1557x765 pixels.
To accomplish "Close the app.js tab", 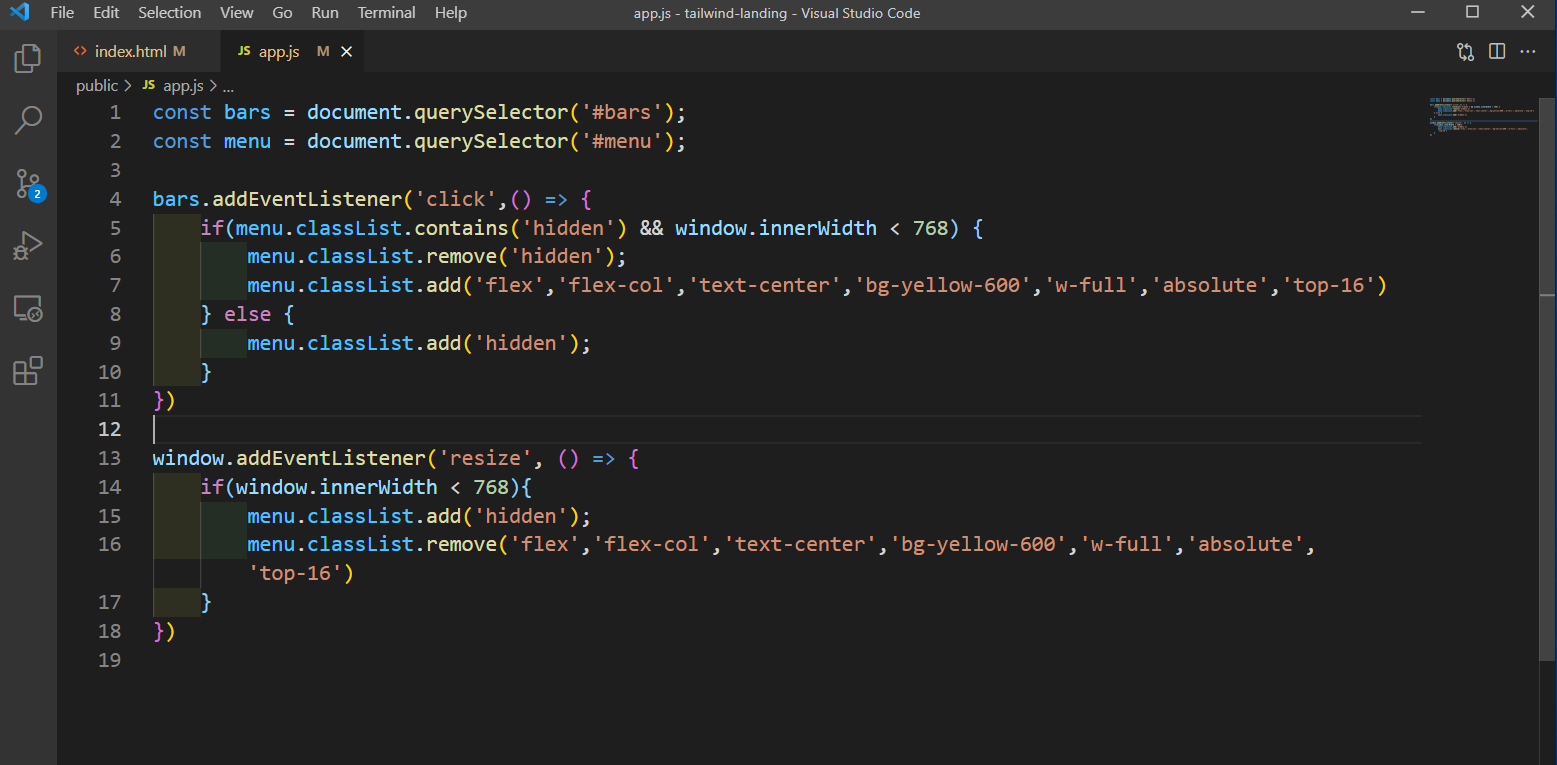I will [347, 52].
